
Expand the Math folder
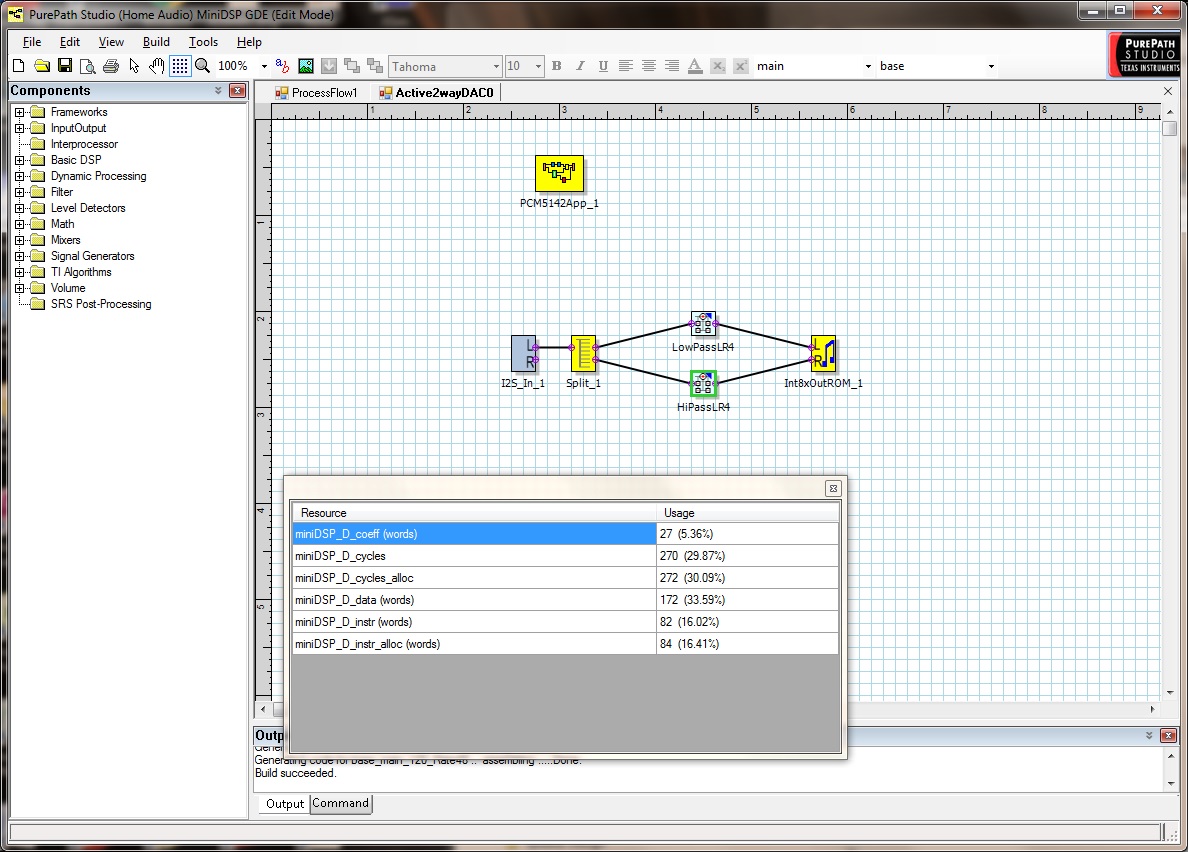point(20,224)
